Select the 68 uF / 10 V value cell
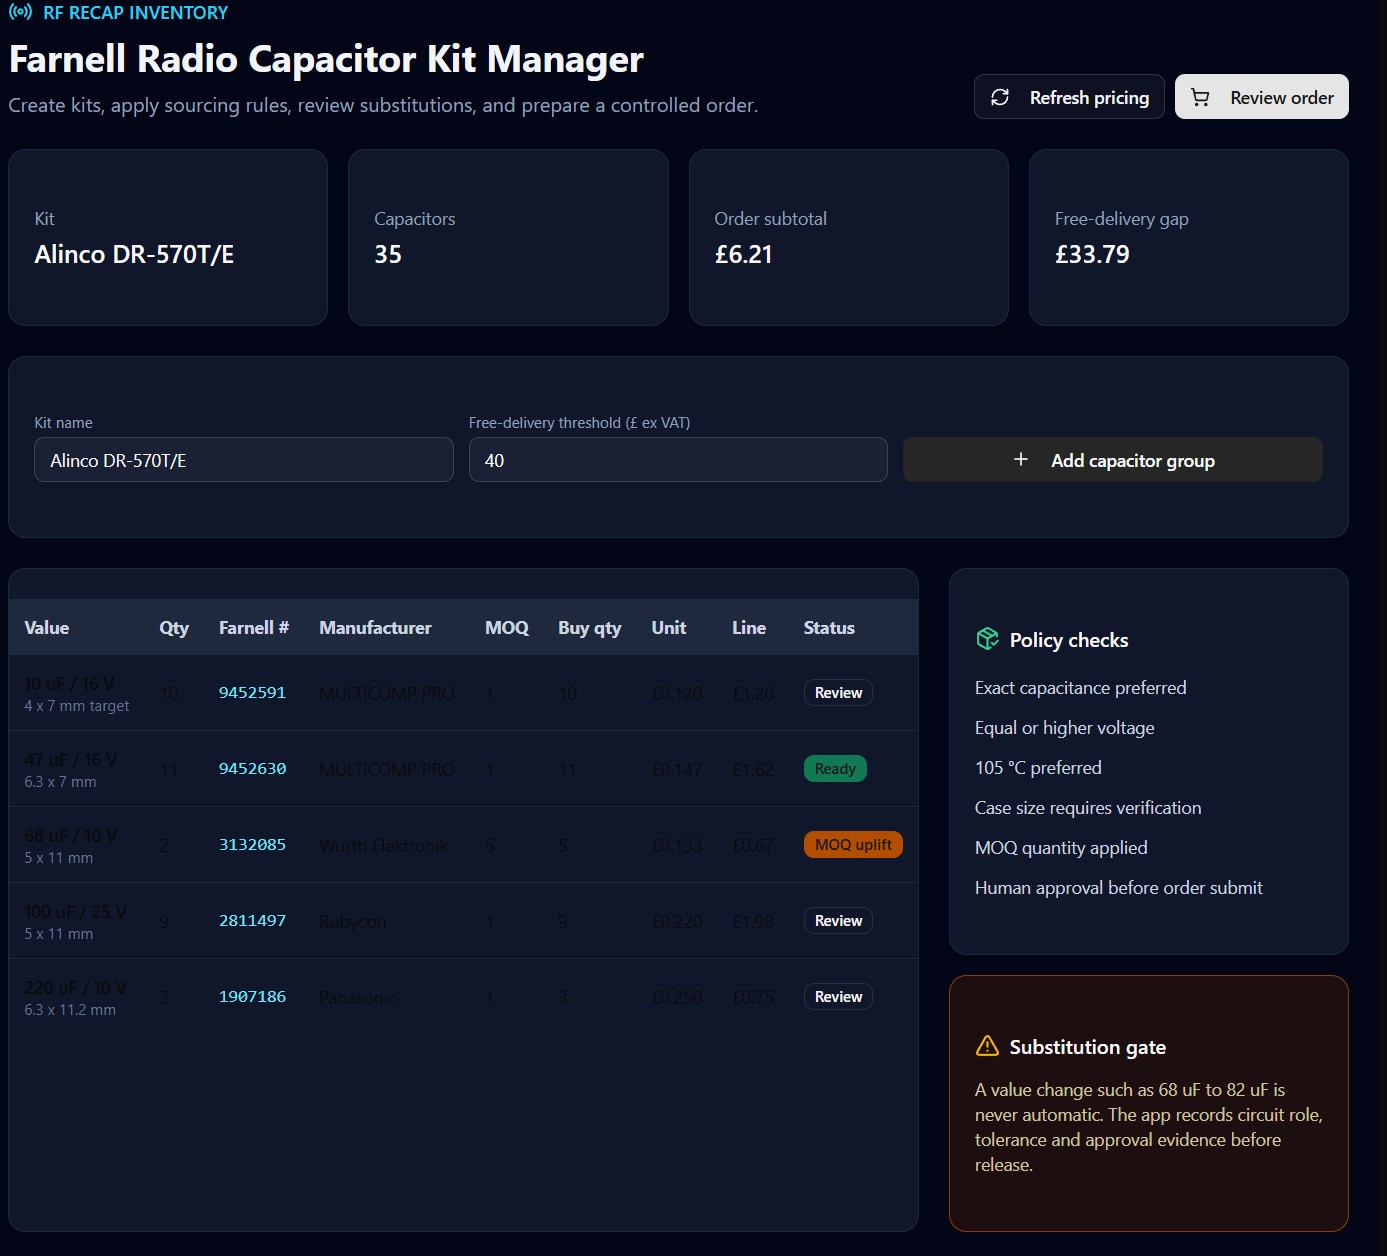 (x=71, y=835)
